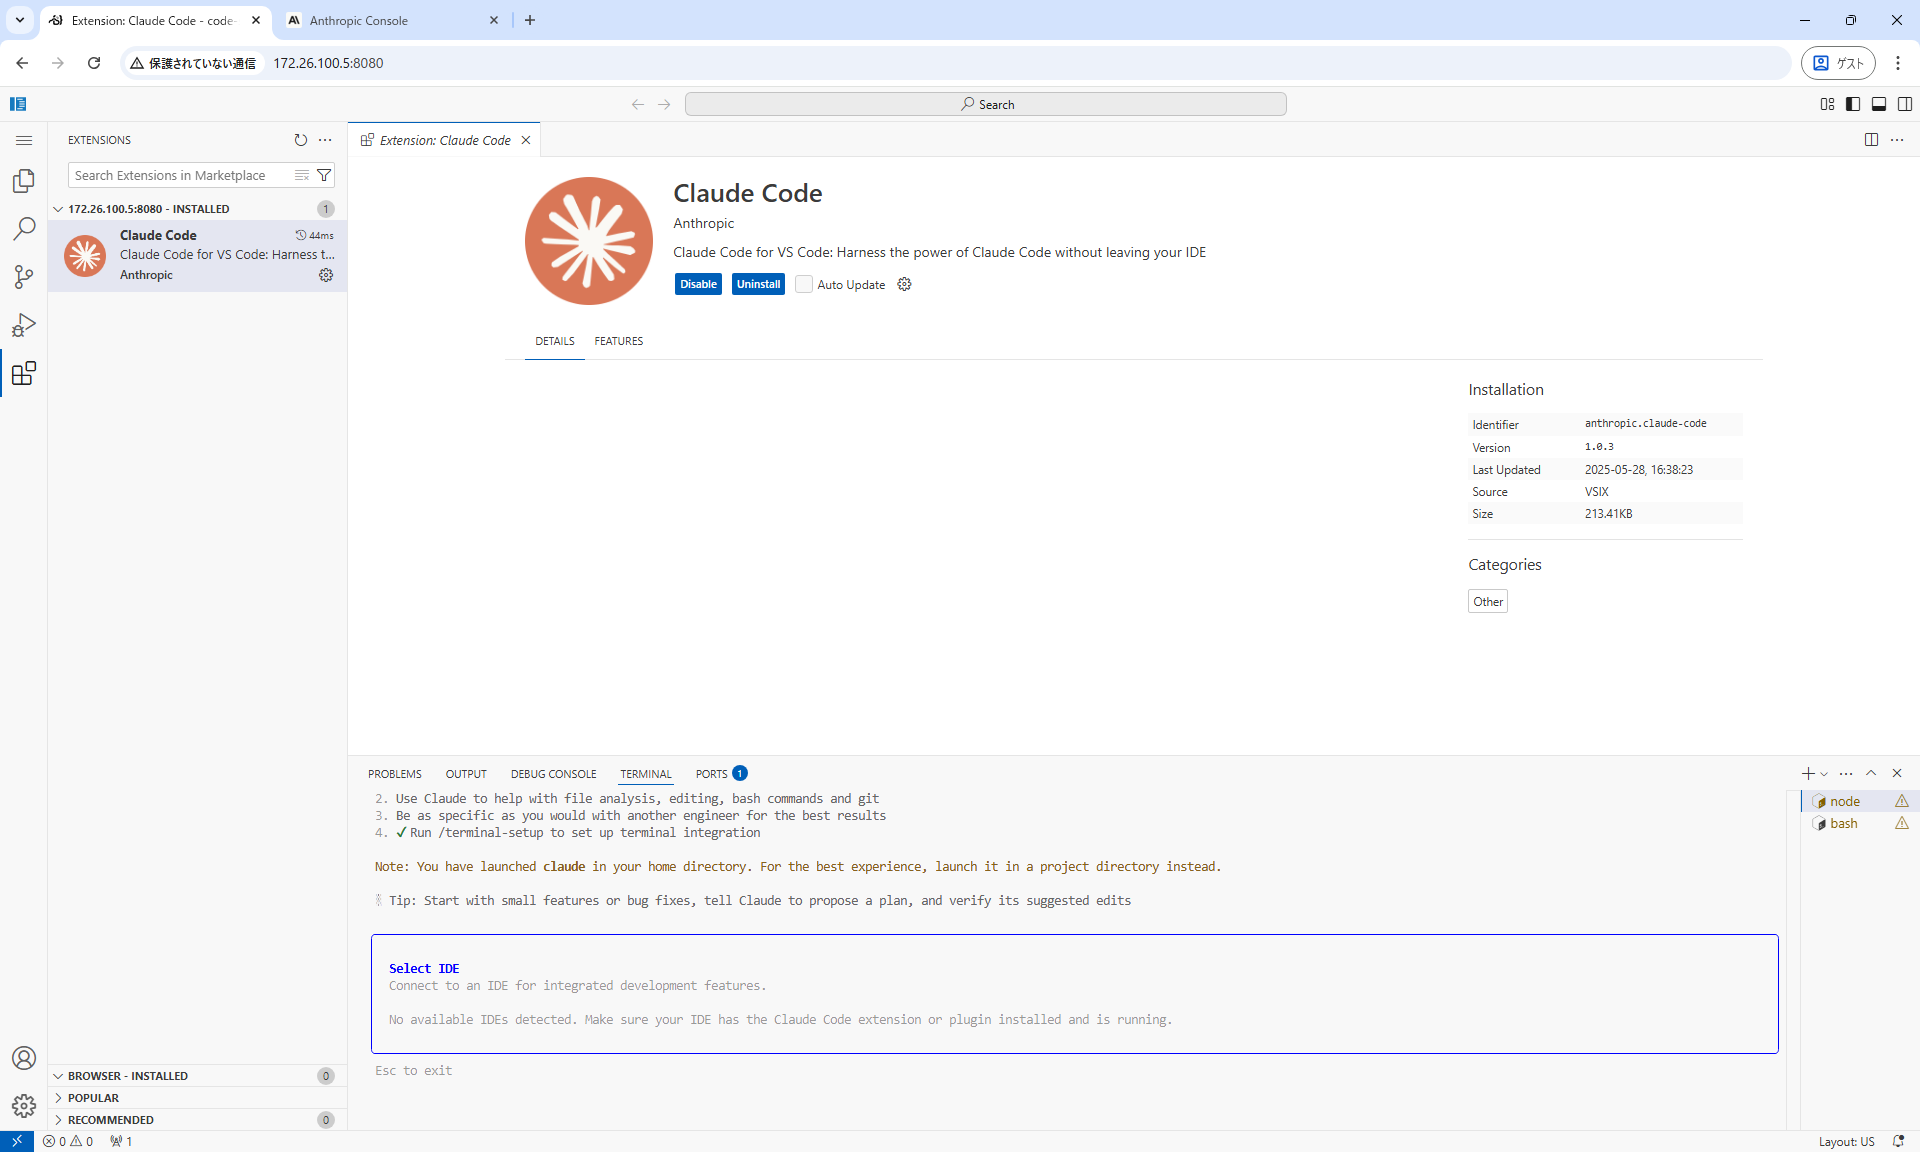Switch to the Features tab

click(619, 341)
